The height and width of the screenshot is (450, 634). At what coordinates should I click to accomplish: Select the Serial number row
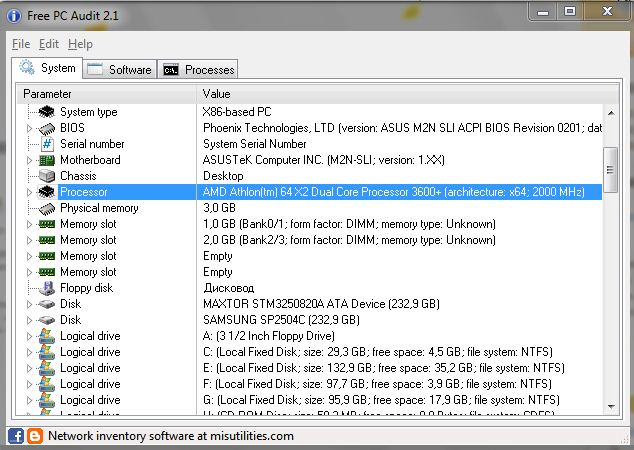pos(310,144)
